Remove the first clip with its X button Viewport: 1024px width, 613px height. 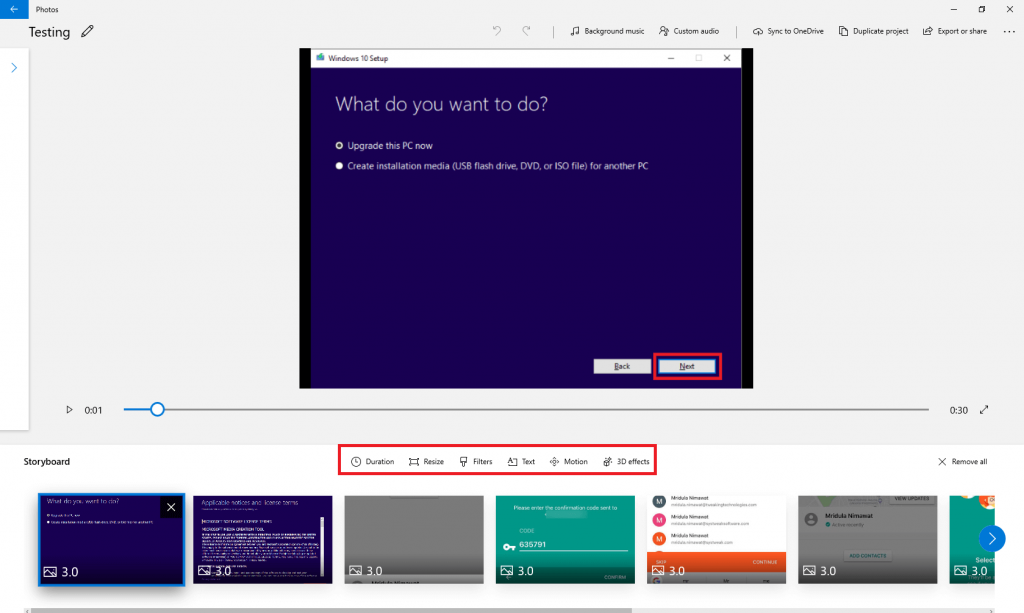point(171,507)
